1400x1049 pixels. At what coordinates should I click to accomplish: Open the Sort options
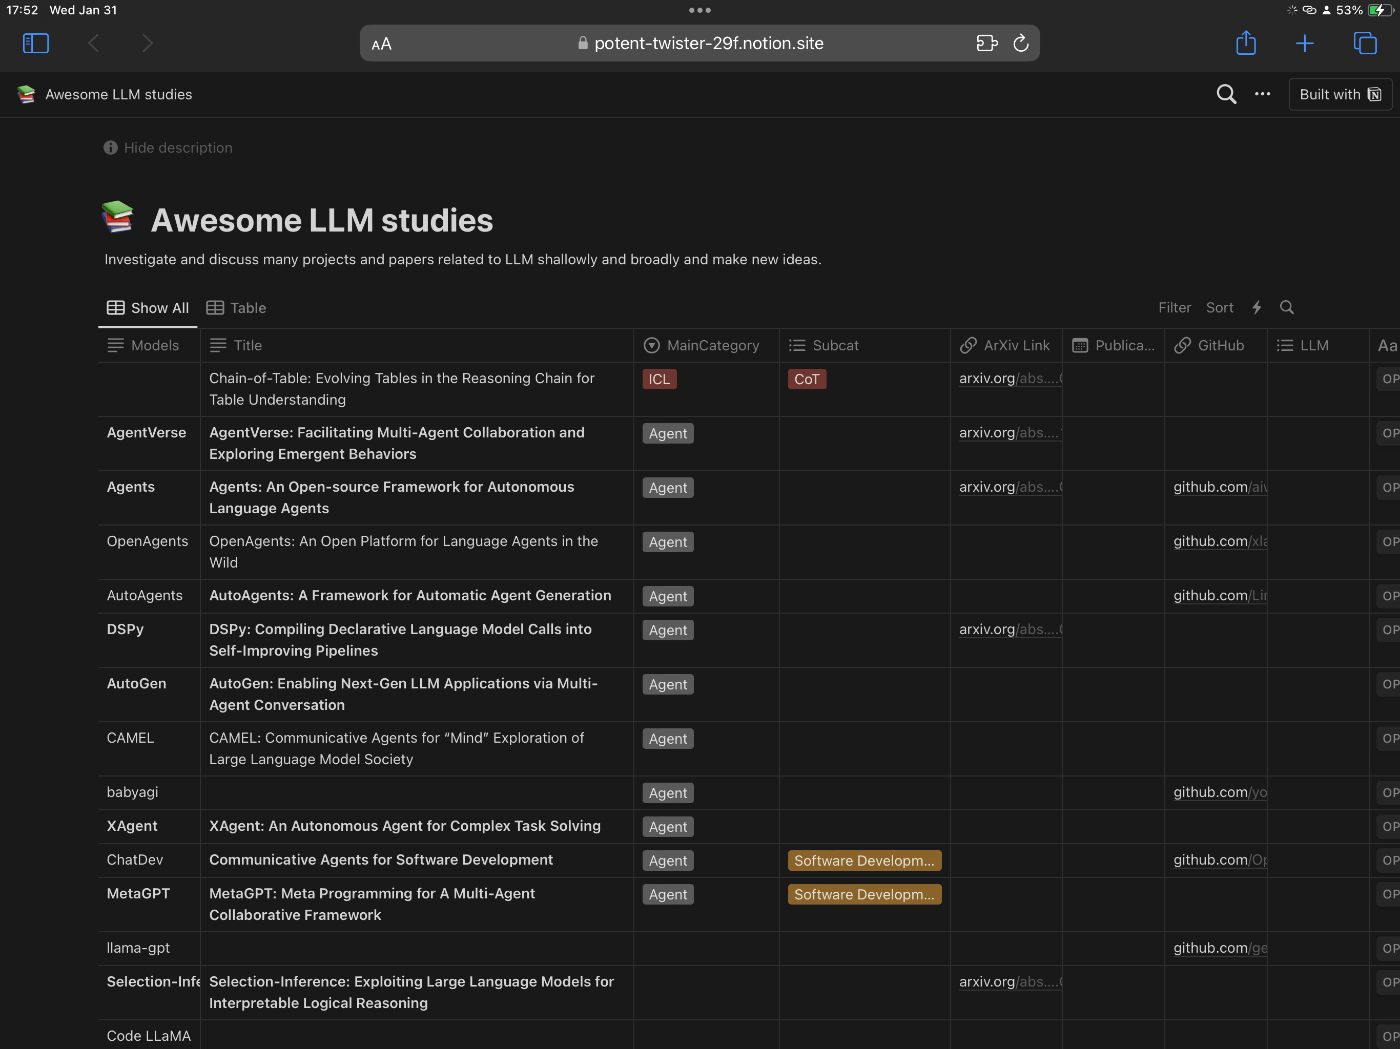[x=1220, y=308]
